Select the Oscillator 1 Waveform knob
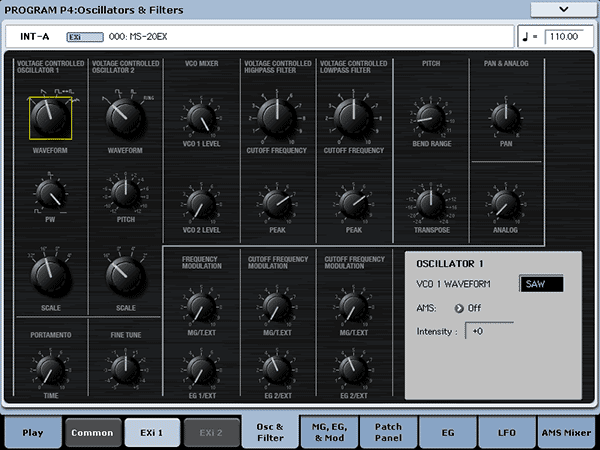This screenshot has width=600, height=450. coord(49,118)
